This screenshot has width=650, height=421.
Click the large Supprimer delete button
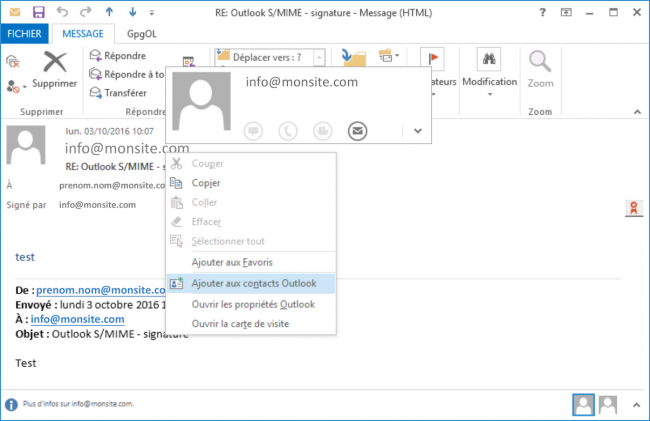[x=55, y=70]
